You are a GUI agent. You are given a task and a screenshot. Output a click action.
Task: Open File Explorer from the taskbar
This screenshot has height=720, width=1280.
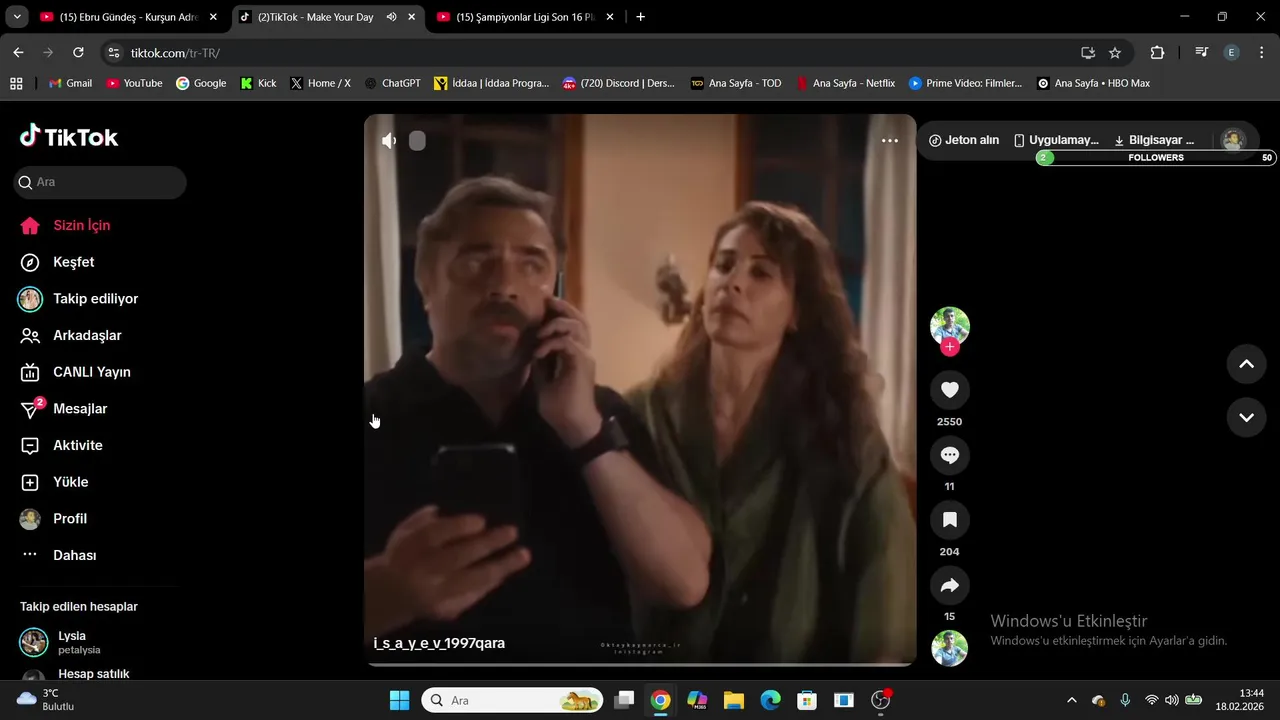click(x=734, y=700)
